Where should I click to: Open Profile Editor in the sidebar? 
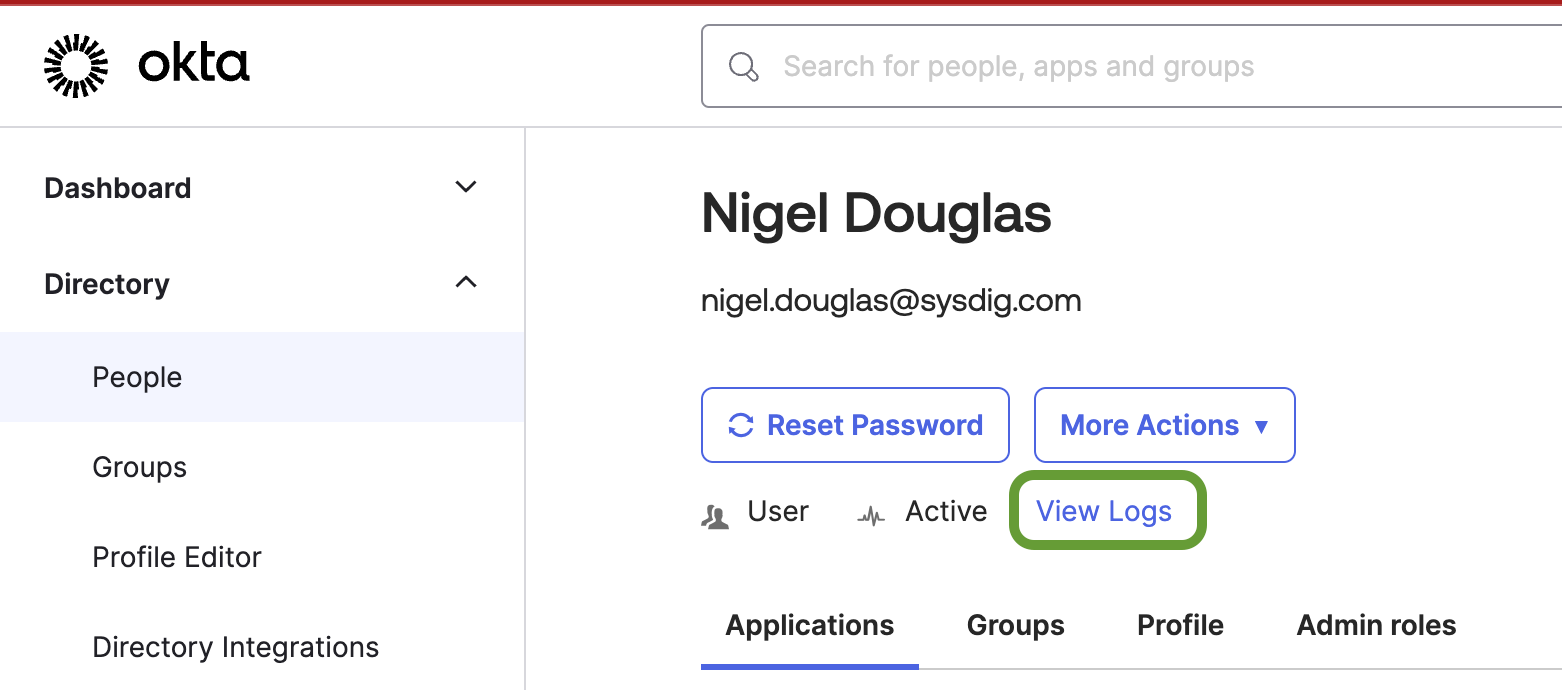pyautogui.click(x=177, y=557)
